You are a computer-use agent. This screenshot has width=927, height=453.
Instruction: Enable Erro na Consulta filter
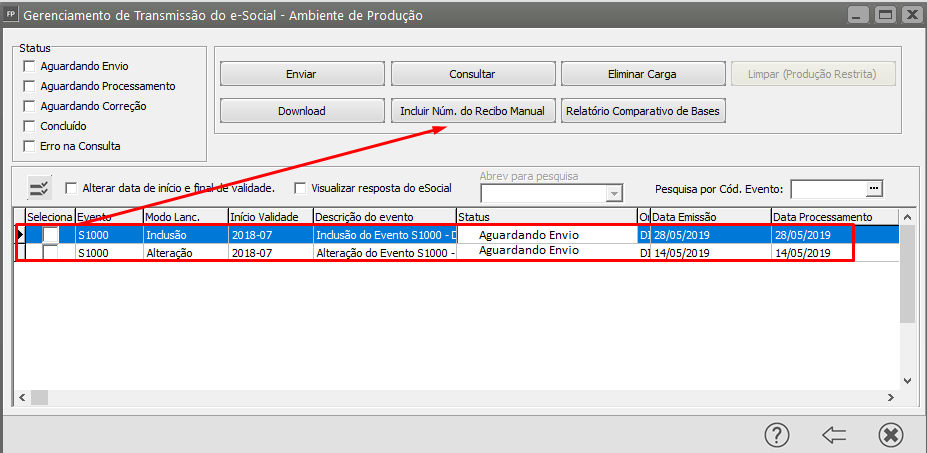29,146
